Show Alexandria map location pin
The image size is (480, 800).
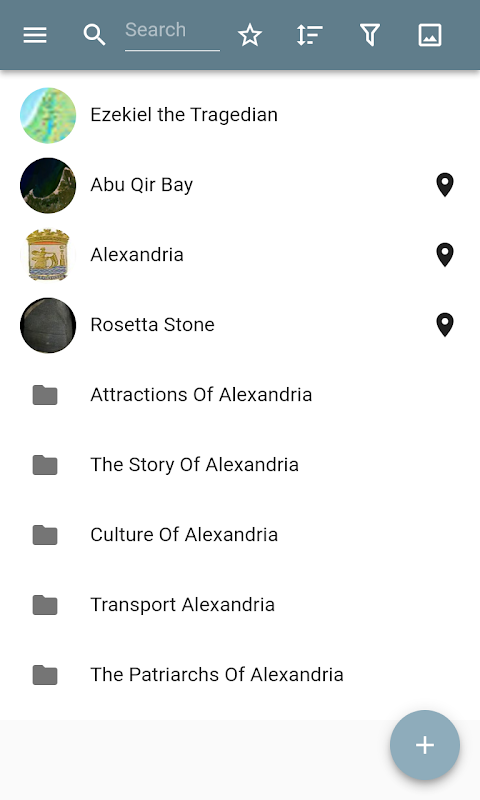tap(445, 255)
